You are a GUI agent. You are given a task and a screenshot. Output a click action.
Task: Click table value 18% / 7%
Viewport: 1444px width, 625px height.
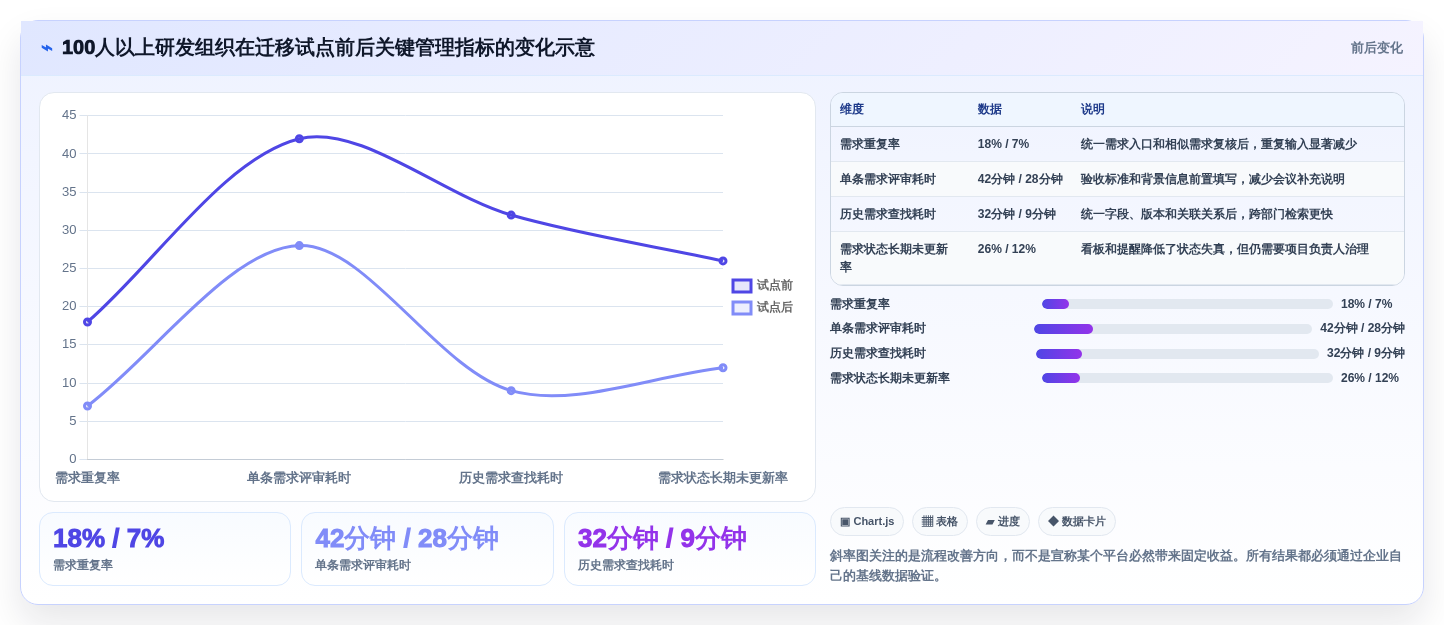1003,144
